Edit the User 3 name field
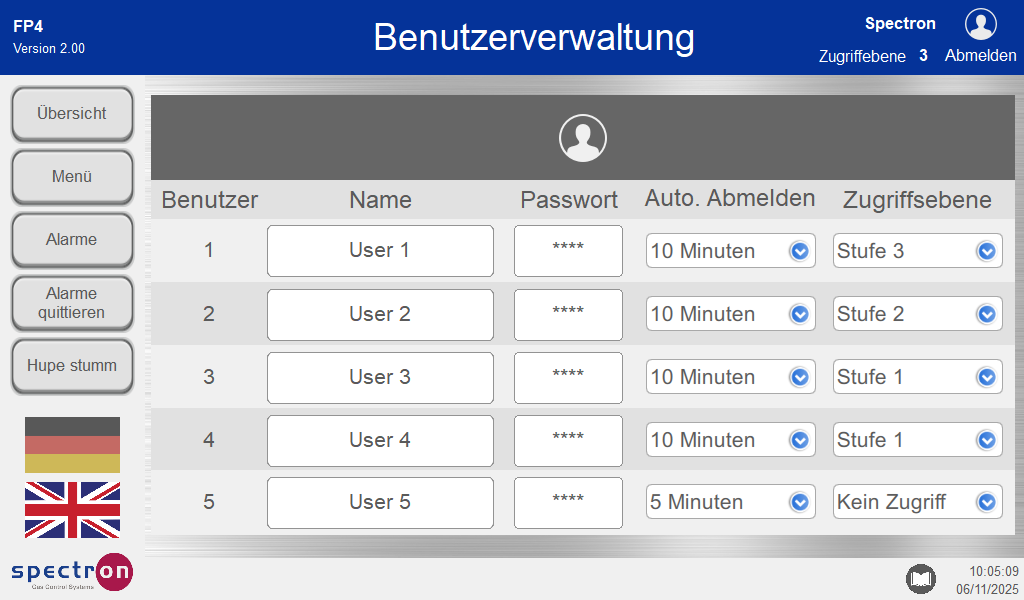Image resolution: width=1024 pixels, height=600 pixels. tap(380, 377)
